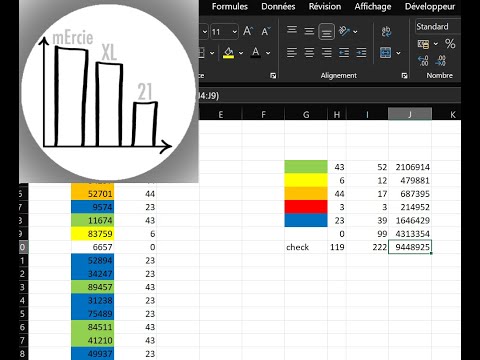Click the accounting number format icon

pos(423,44)
